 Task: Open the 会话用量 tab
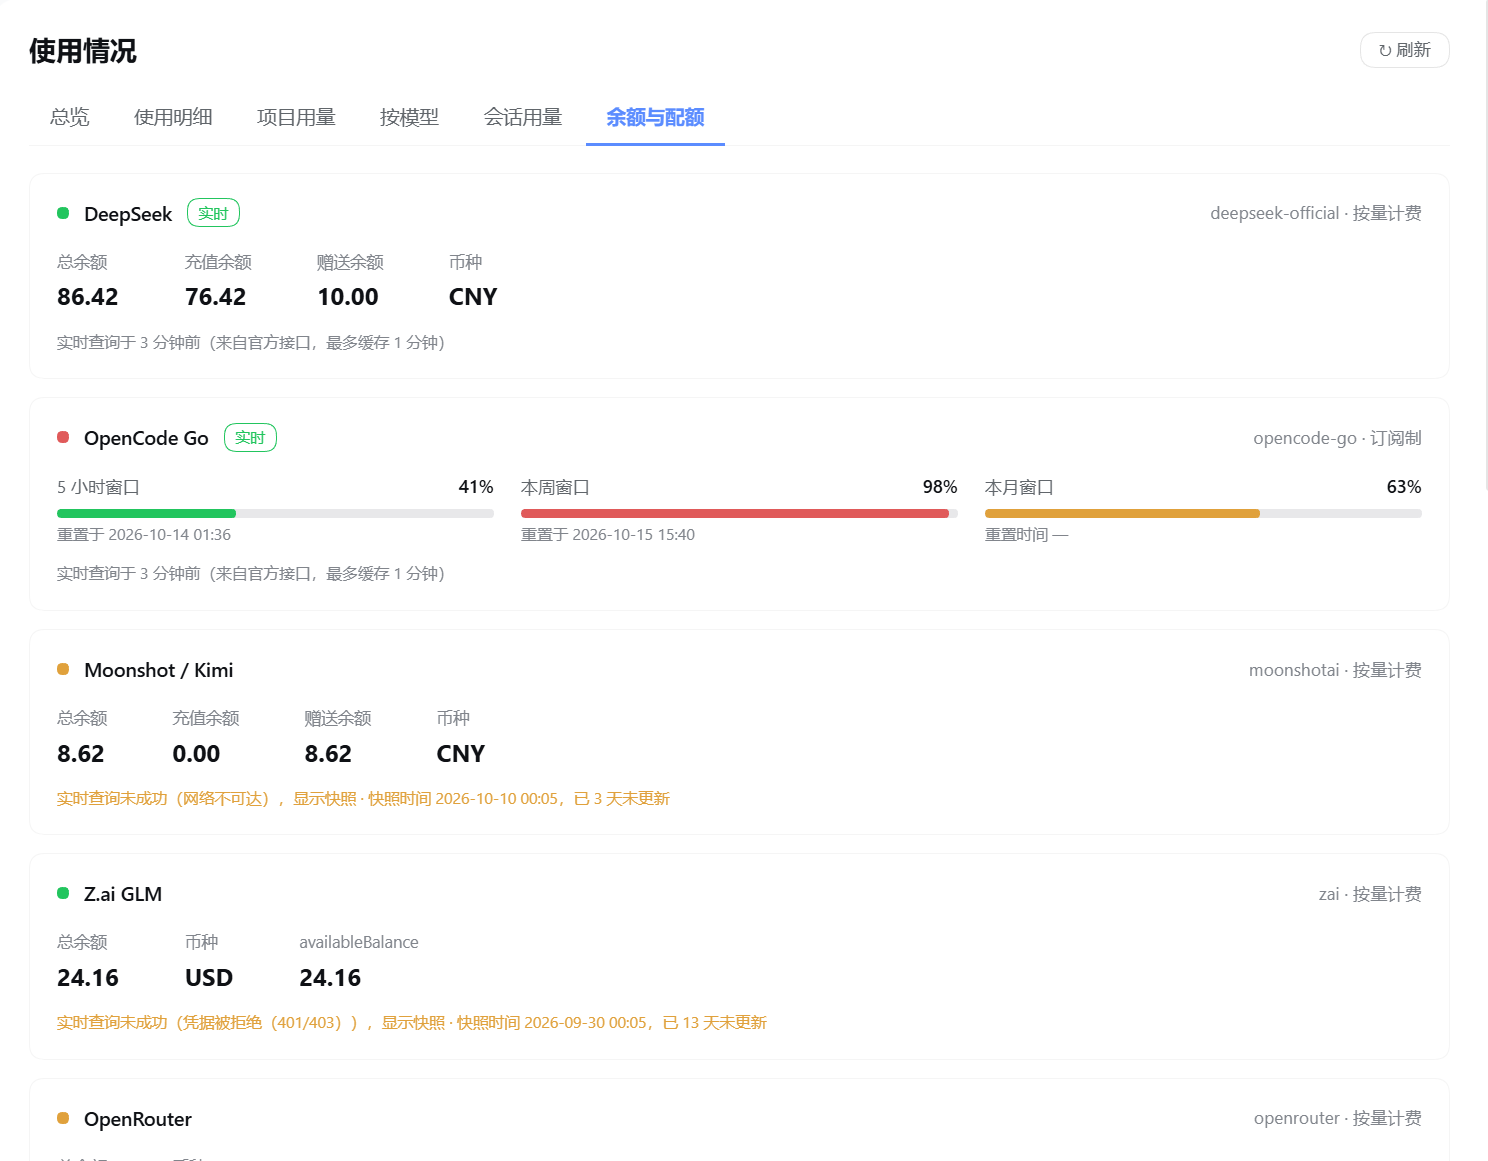(x=523, y=117)
